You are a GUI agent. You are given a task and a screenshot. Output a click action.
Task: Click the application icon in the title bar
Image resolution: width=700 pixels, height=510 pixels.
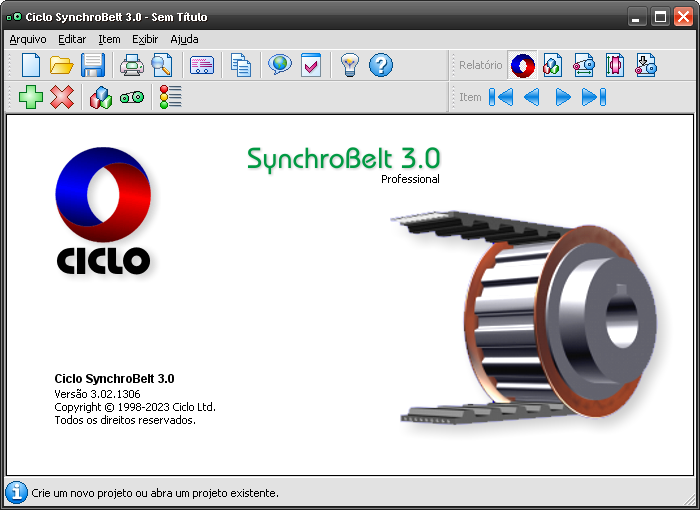tap(14, 17)
